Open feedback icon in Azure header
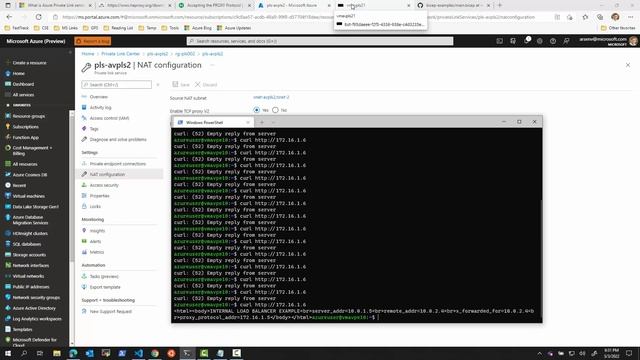This screenshot has width=640, height=360. click(x=566, y=41)
